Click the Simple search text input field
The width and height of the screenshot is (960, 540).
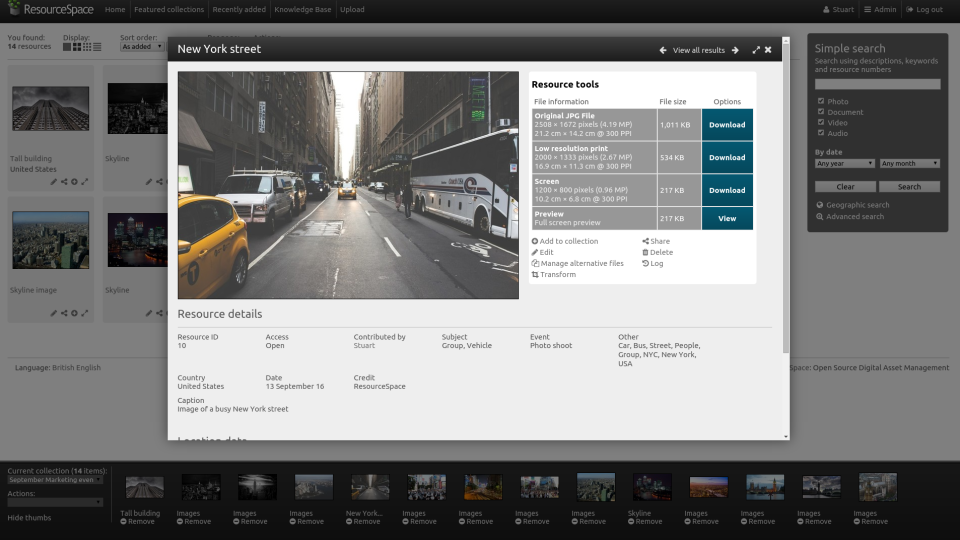tap(877, 85)
